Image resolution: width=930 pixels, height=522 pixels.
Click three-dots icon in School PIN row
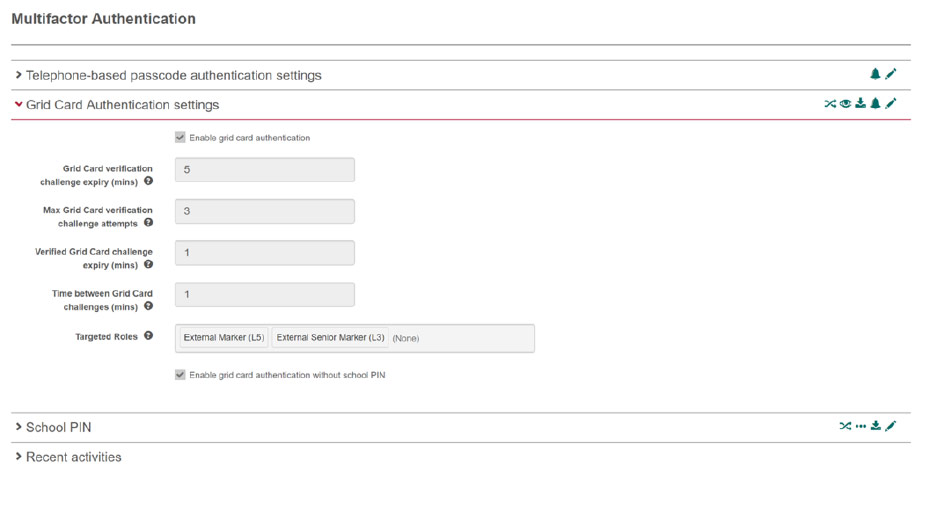[x=861, y=426]
